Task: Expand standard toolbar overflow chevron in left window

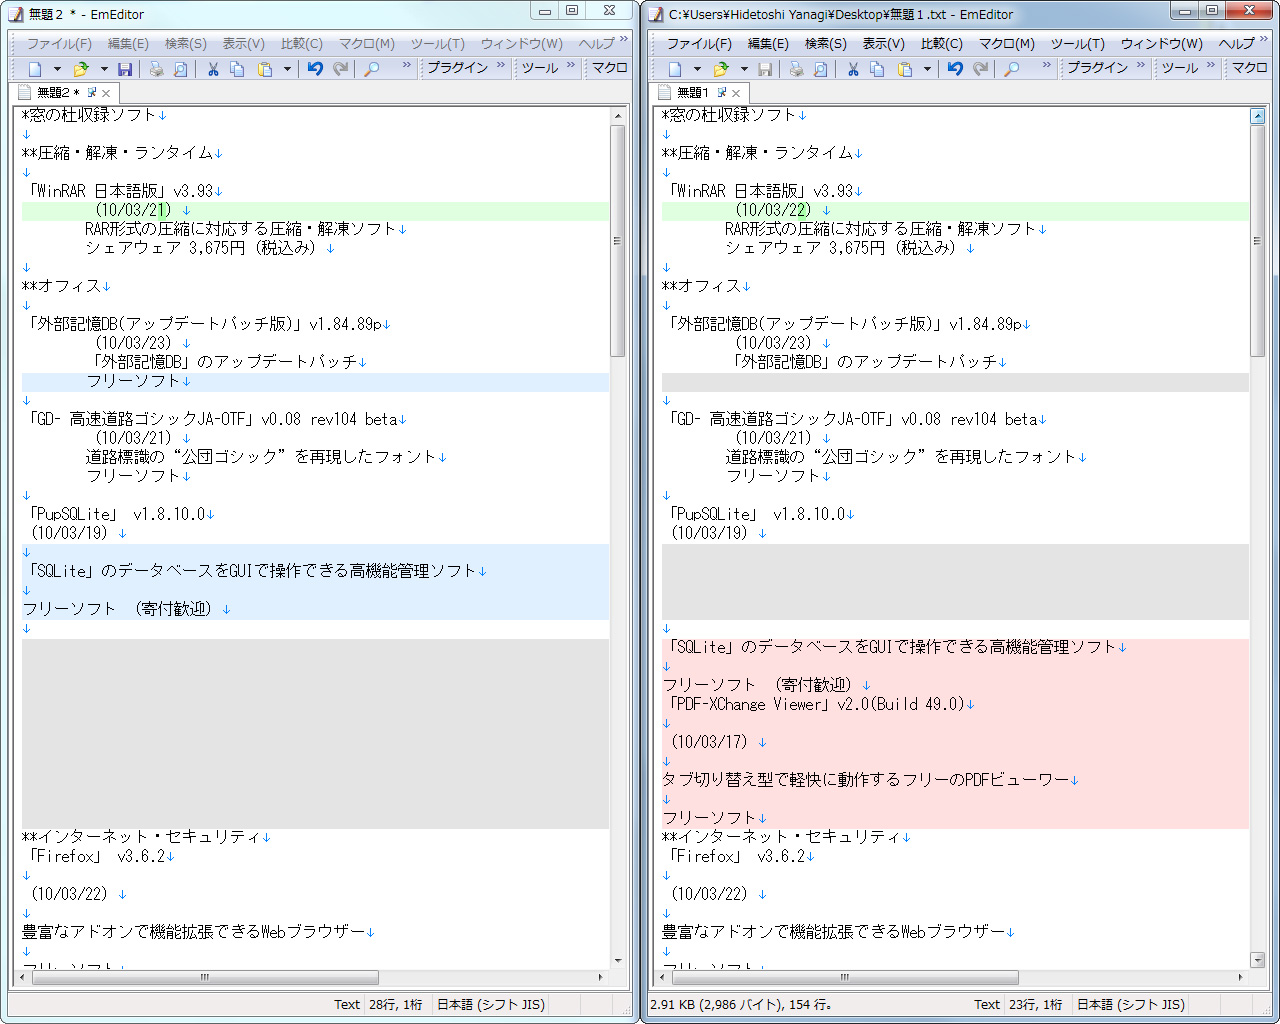Action: pyautogui.click(x=407, y=66)
